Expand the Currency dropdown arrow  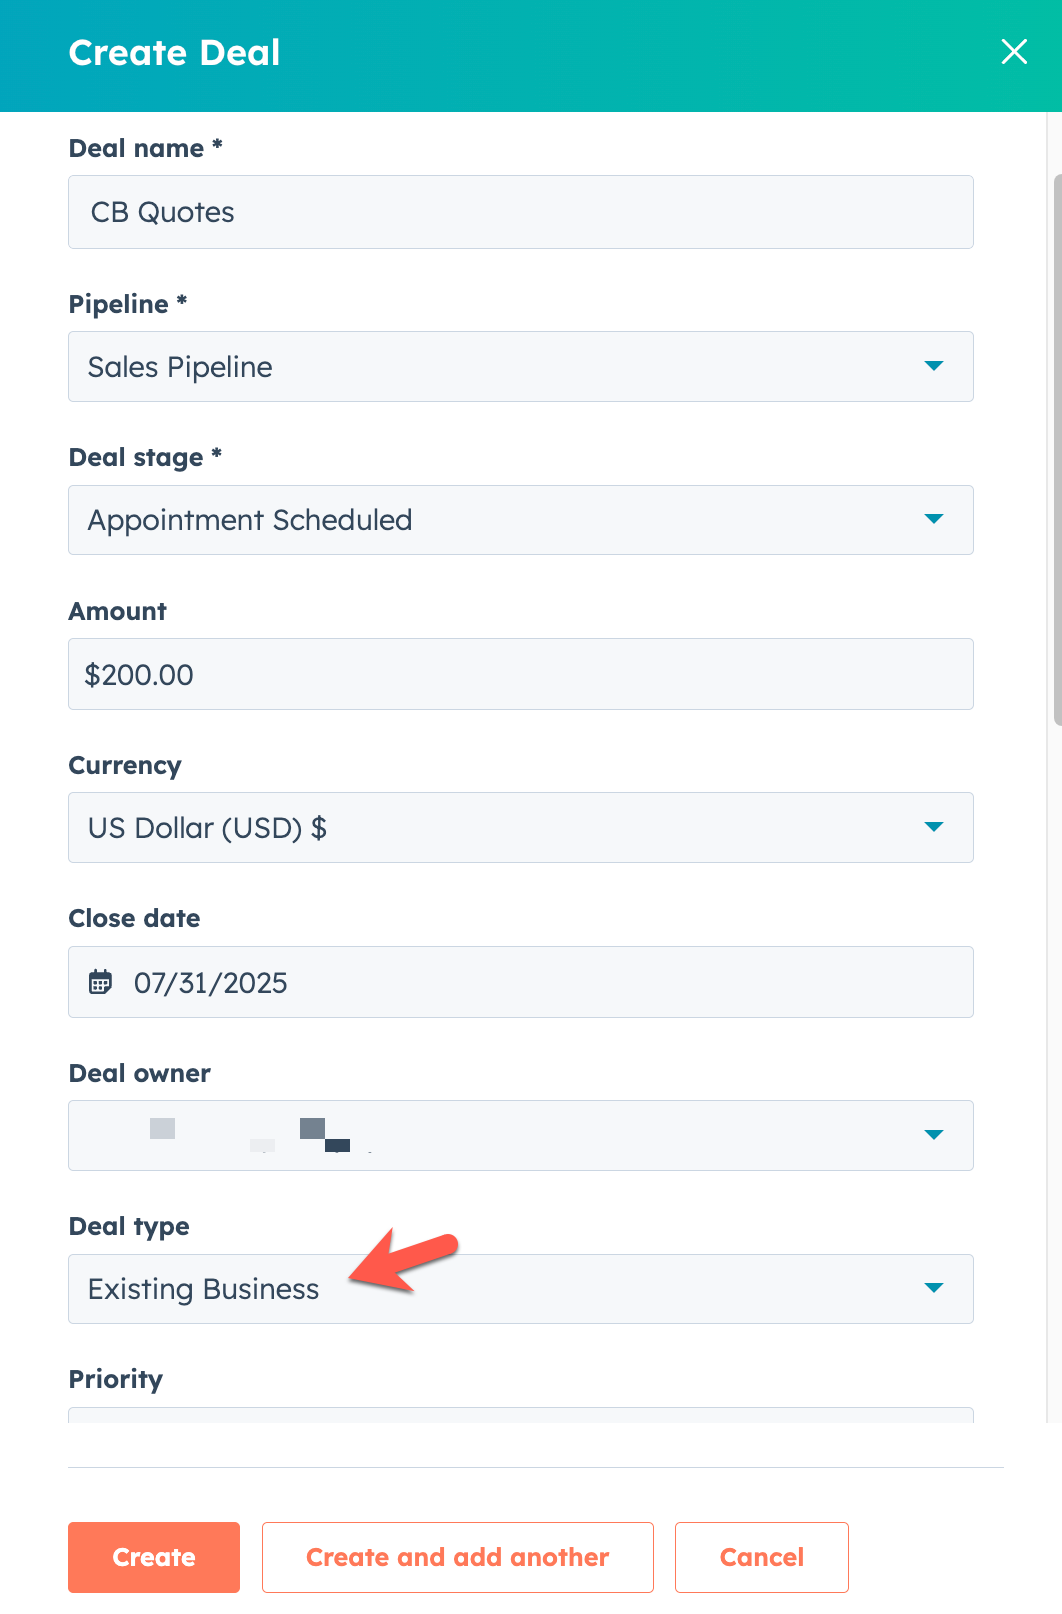[x=934, y=827]
